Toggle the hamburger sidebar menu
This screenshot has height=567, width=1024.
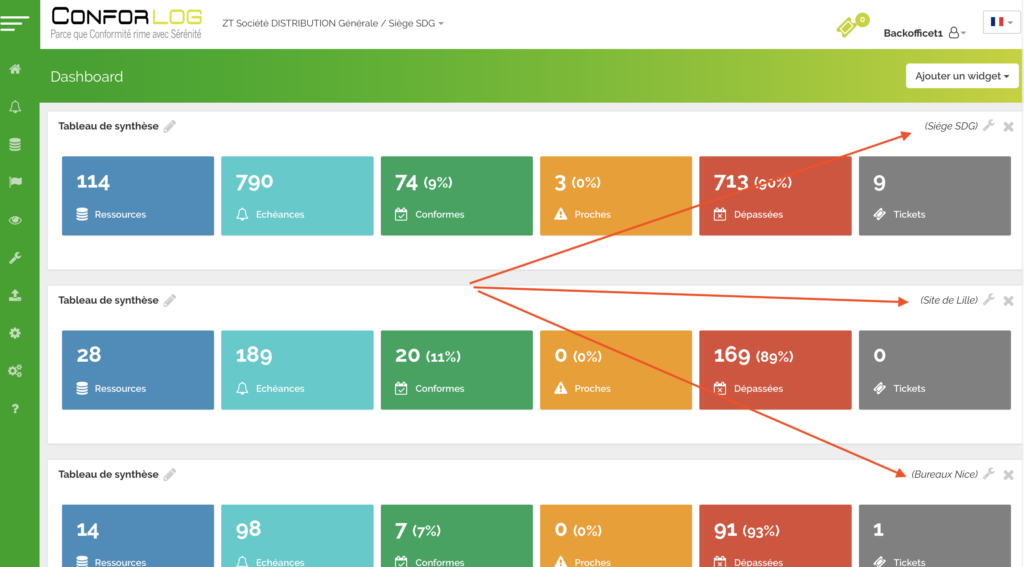coord(15,24)
